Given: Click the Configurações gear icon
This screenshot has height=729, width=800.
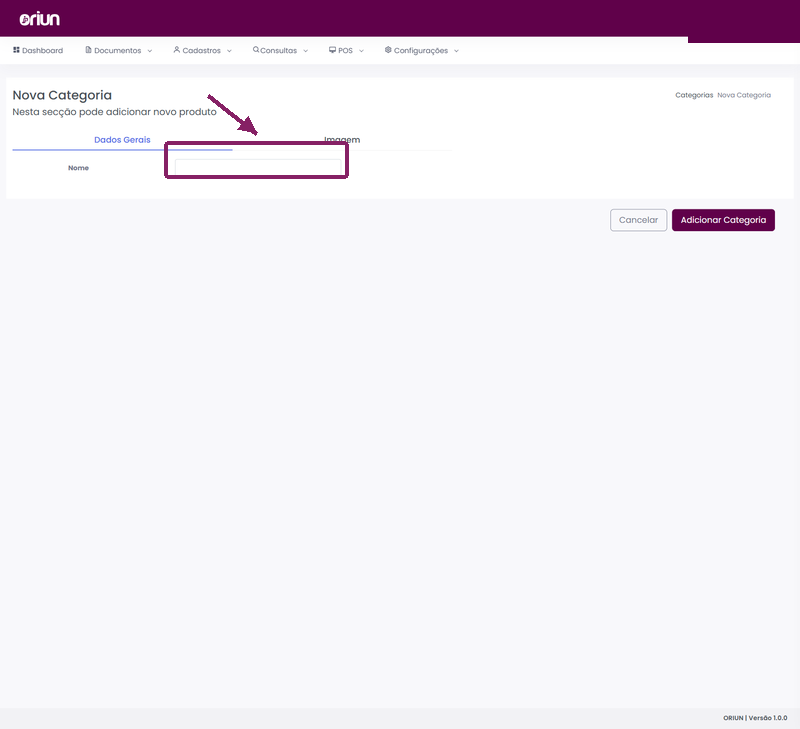Looking at the screenshot, I should pyautogui.click(x=388, y=50).
